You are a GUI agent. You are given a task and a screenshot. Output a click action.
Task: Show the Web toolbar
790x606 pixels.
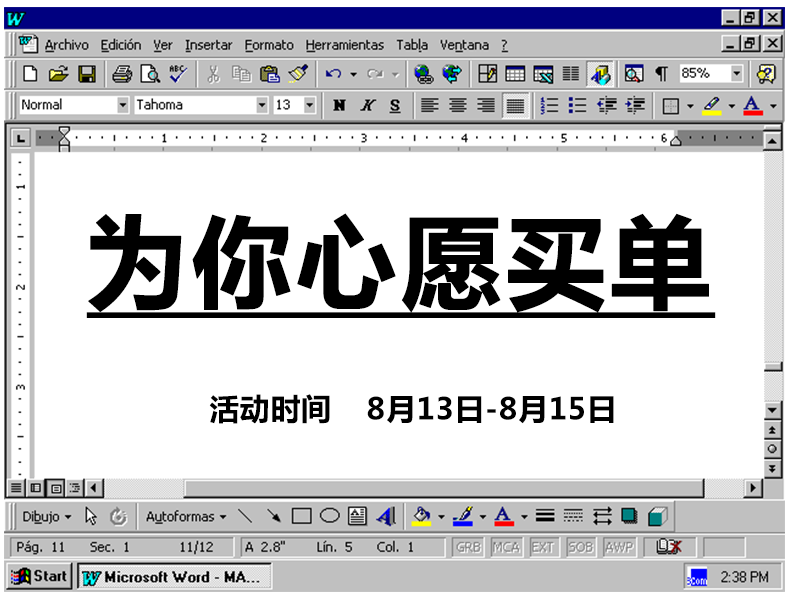452,75
